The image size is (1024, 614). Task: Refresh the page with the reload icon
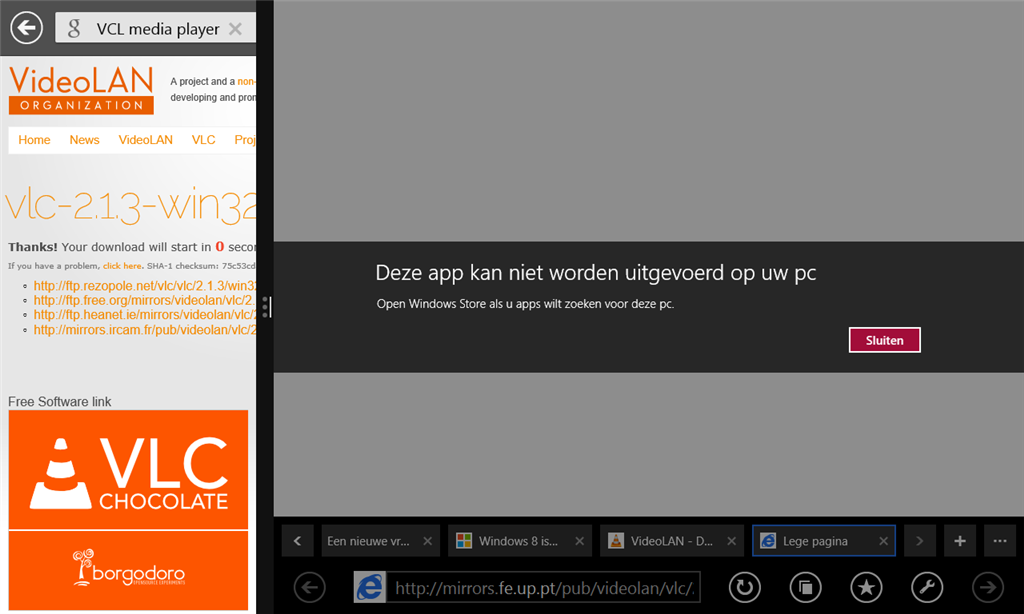tap(744, 588)
